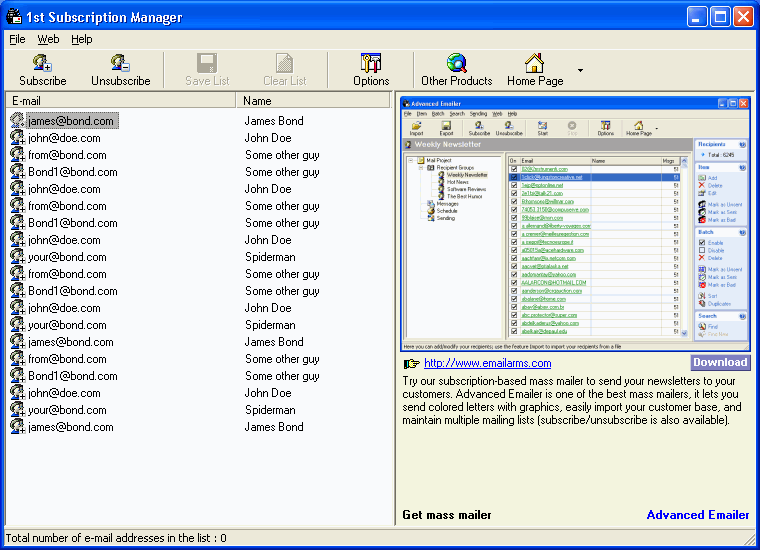Click the Advanced Emailer link at bottom
The height and width of the screenshot is (550, 760).
697,515
